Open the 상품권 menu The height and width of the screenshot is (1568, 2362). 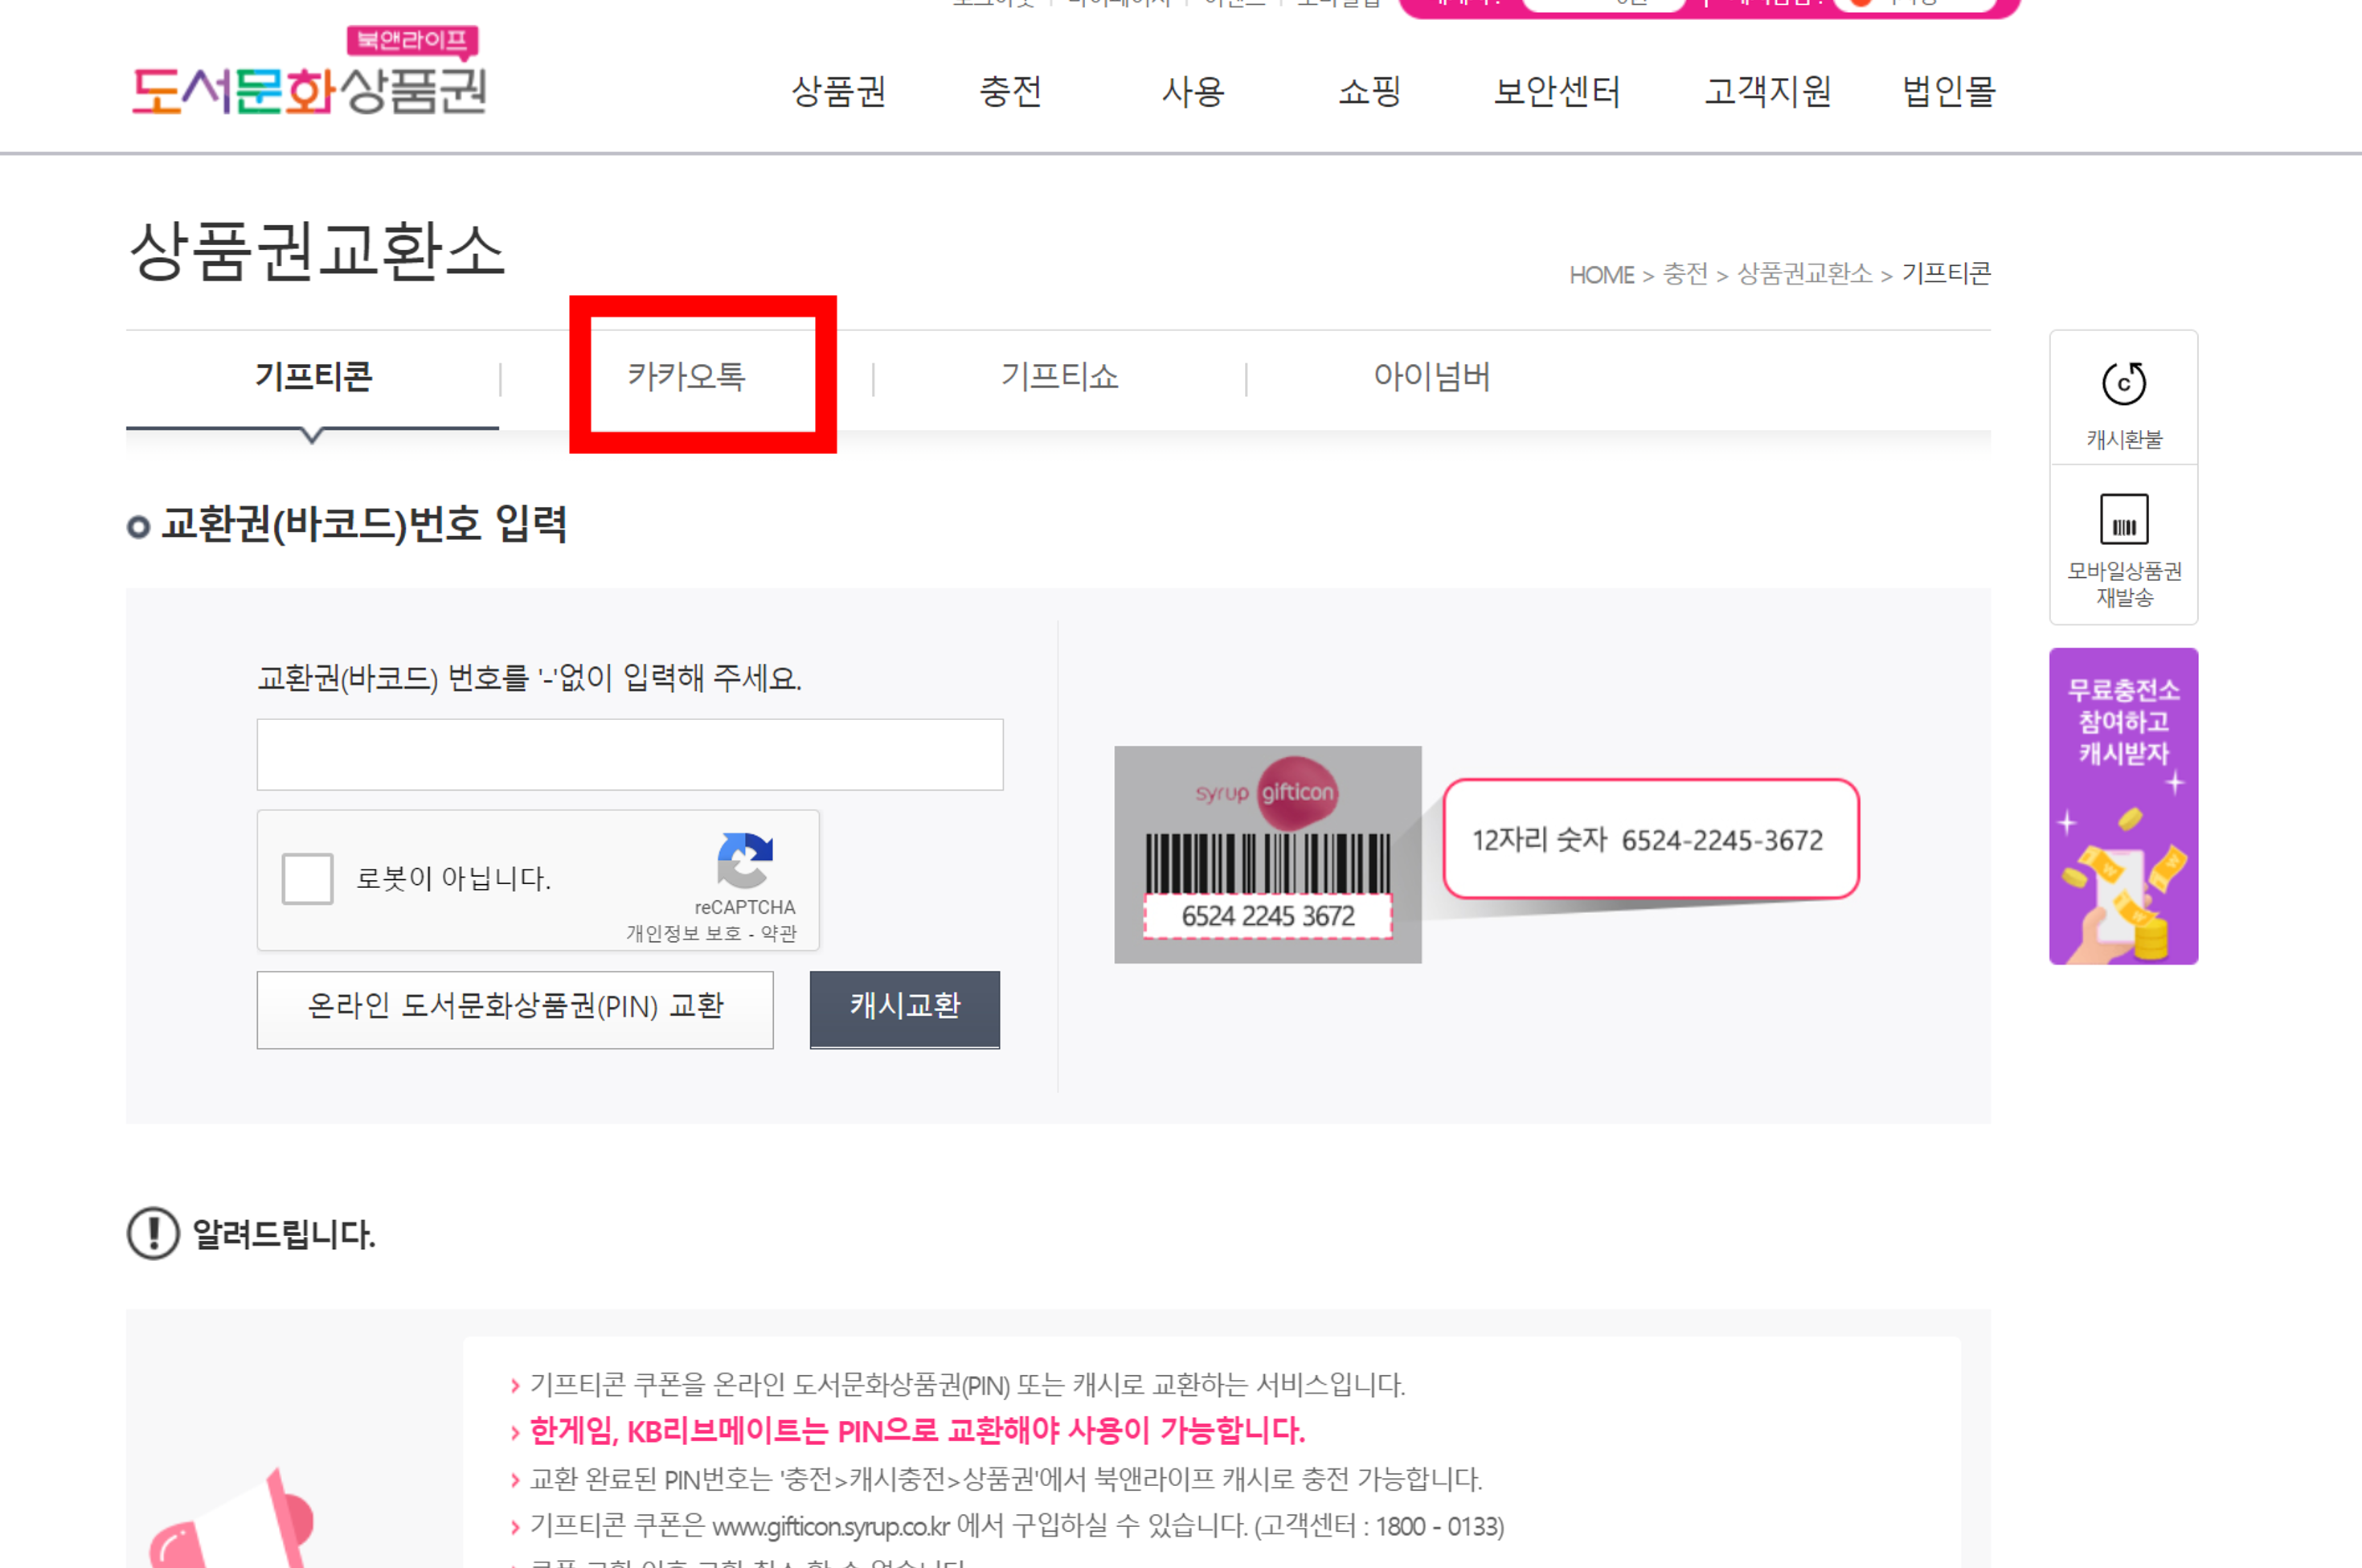pos(838,92)
